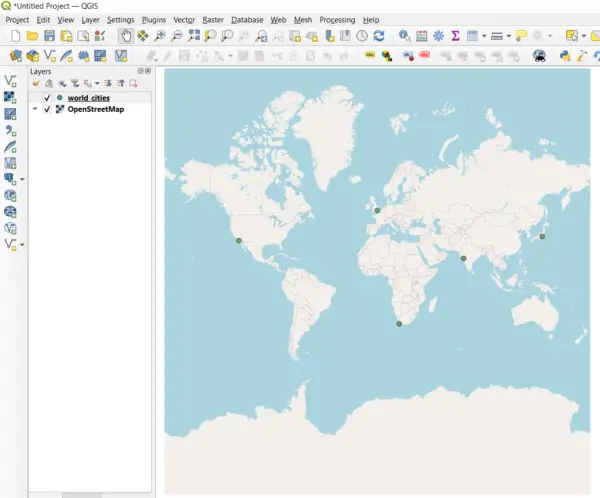
Task: Open the Processing menu
Action: 337,20
